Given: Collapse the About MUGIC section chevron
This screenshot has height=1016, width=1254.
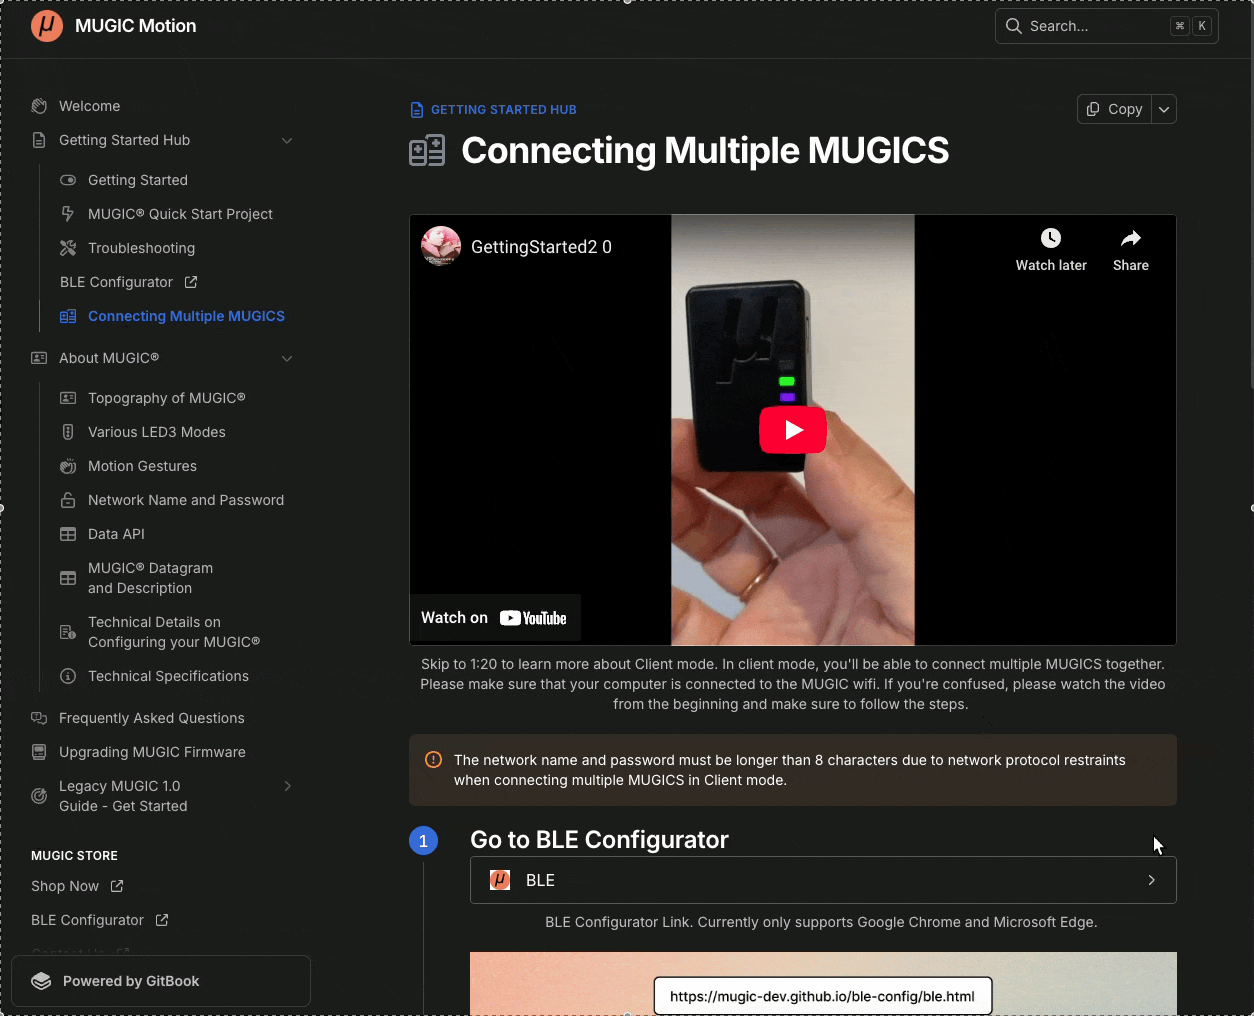Looking at the screenshot, I should click(x=287, y=358).
